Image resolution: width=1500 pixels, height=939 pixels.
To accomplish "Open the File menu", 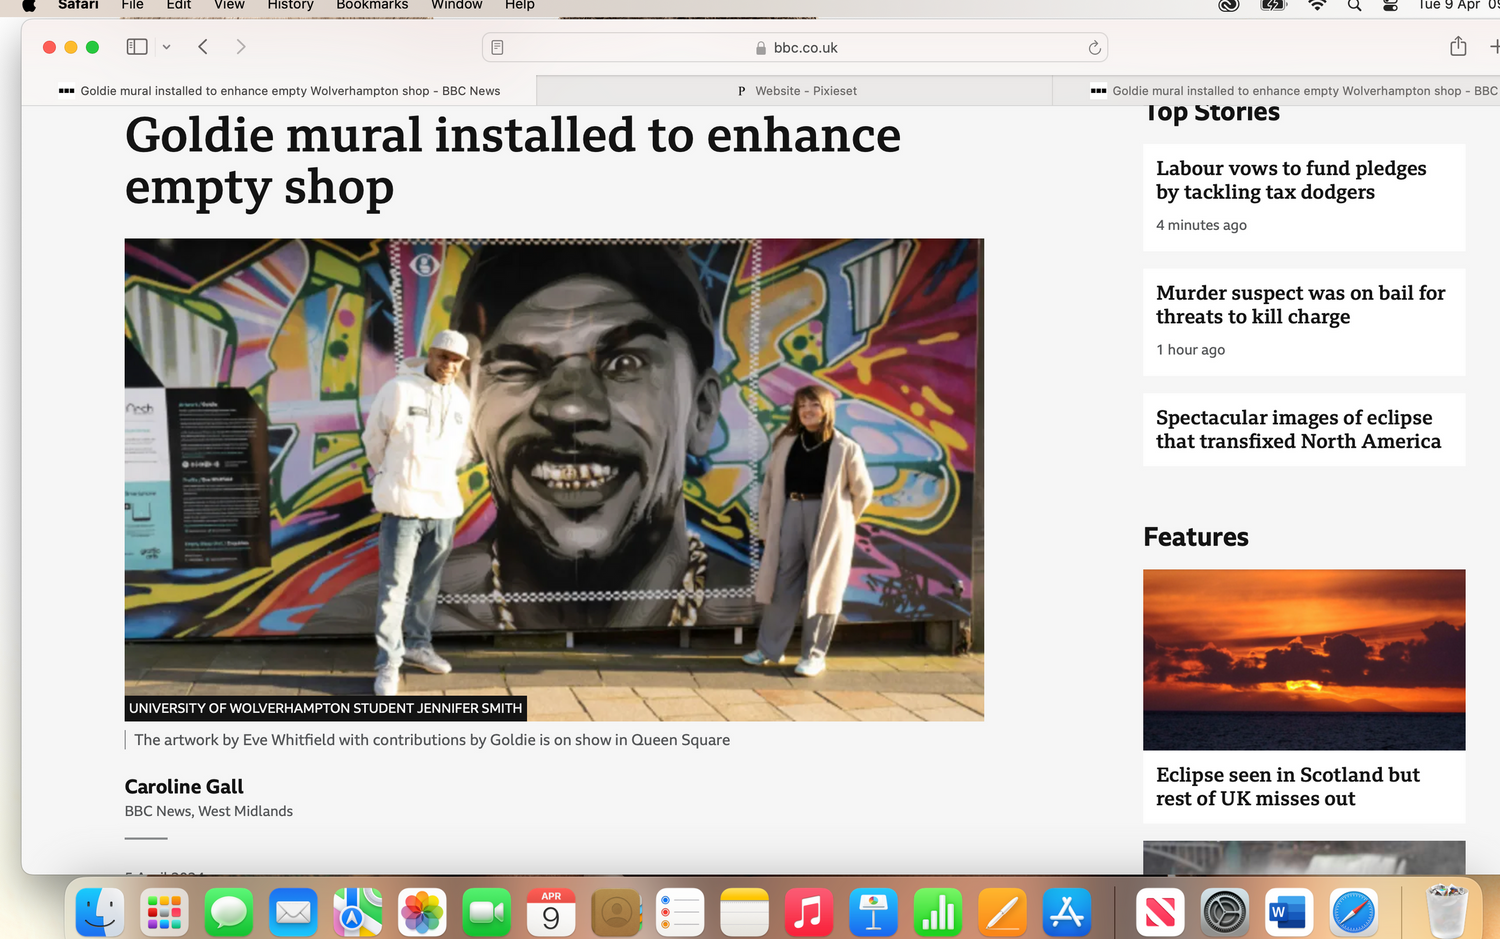I will [x=132, y=5].
